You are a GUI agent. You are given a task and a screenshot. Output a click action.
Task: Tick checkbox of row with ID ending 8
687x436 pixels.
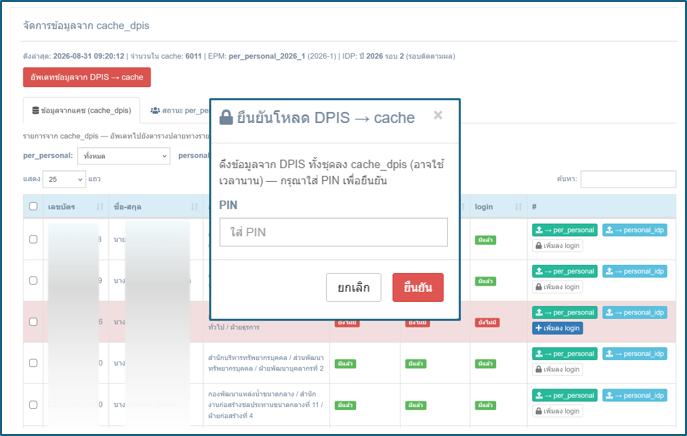point(33,239)
